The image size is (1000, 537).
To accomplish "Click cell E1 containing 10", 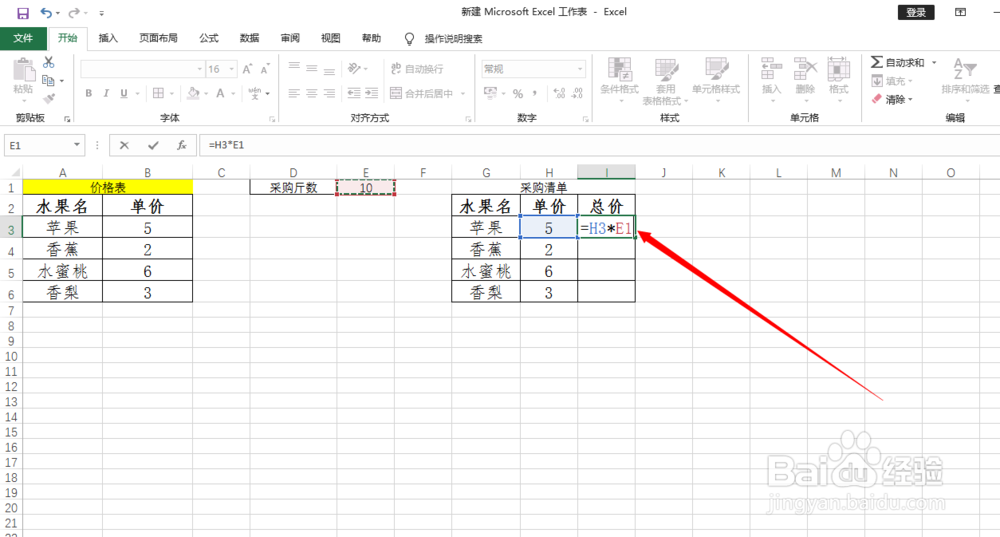I will tap(365, 188).
